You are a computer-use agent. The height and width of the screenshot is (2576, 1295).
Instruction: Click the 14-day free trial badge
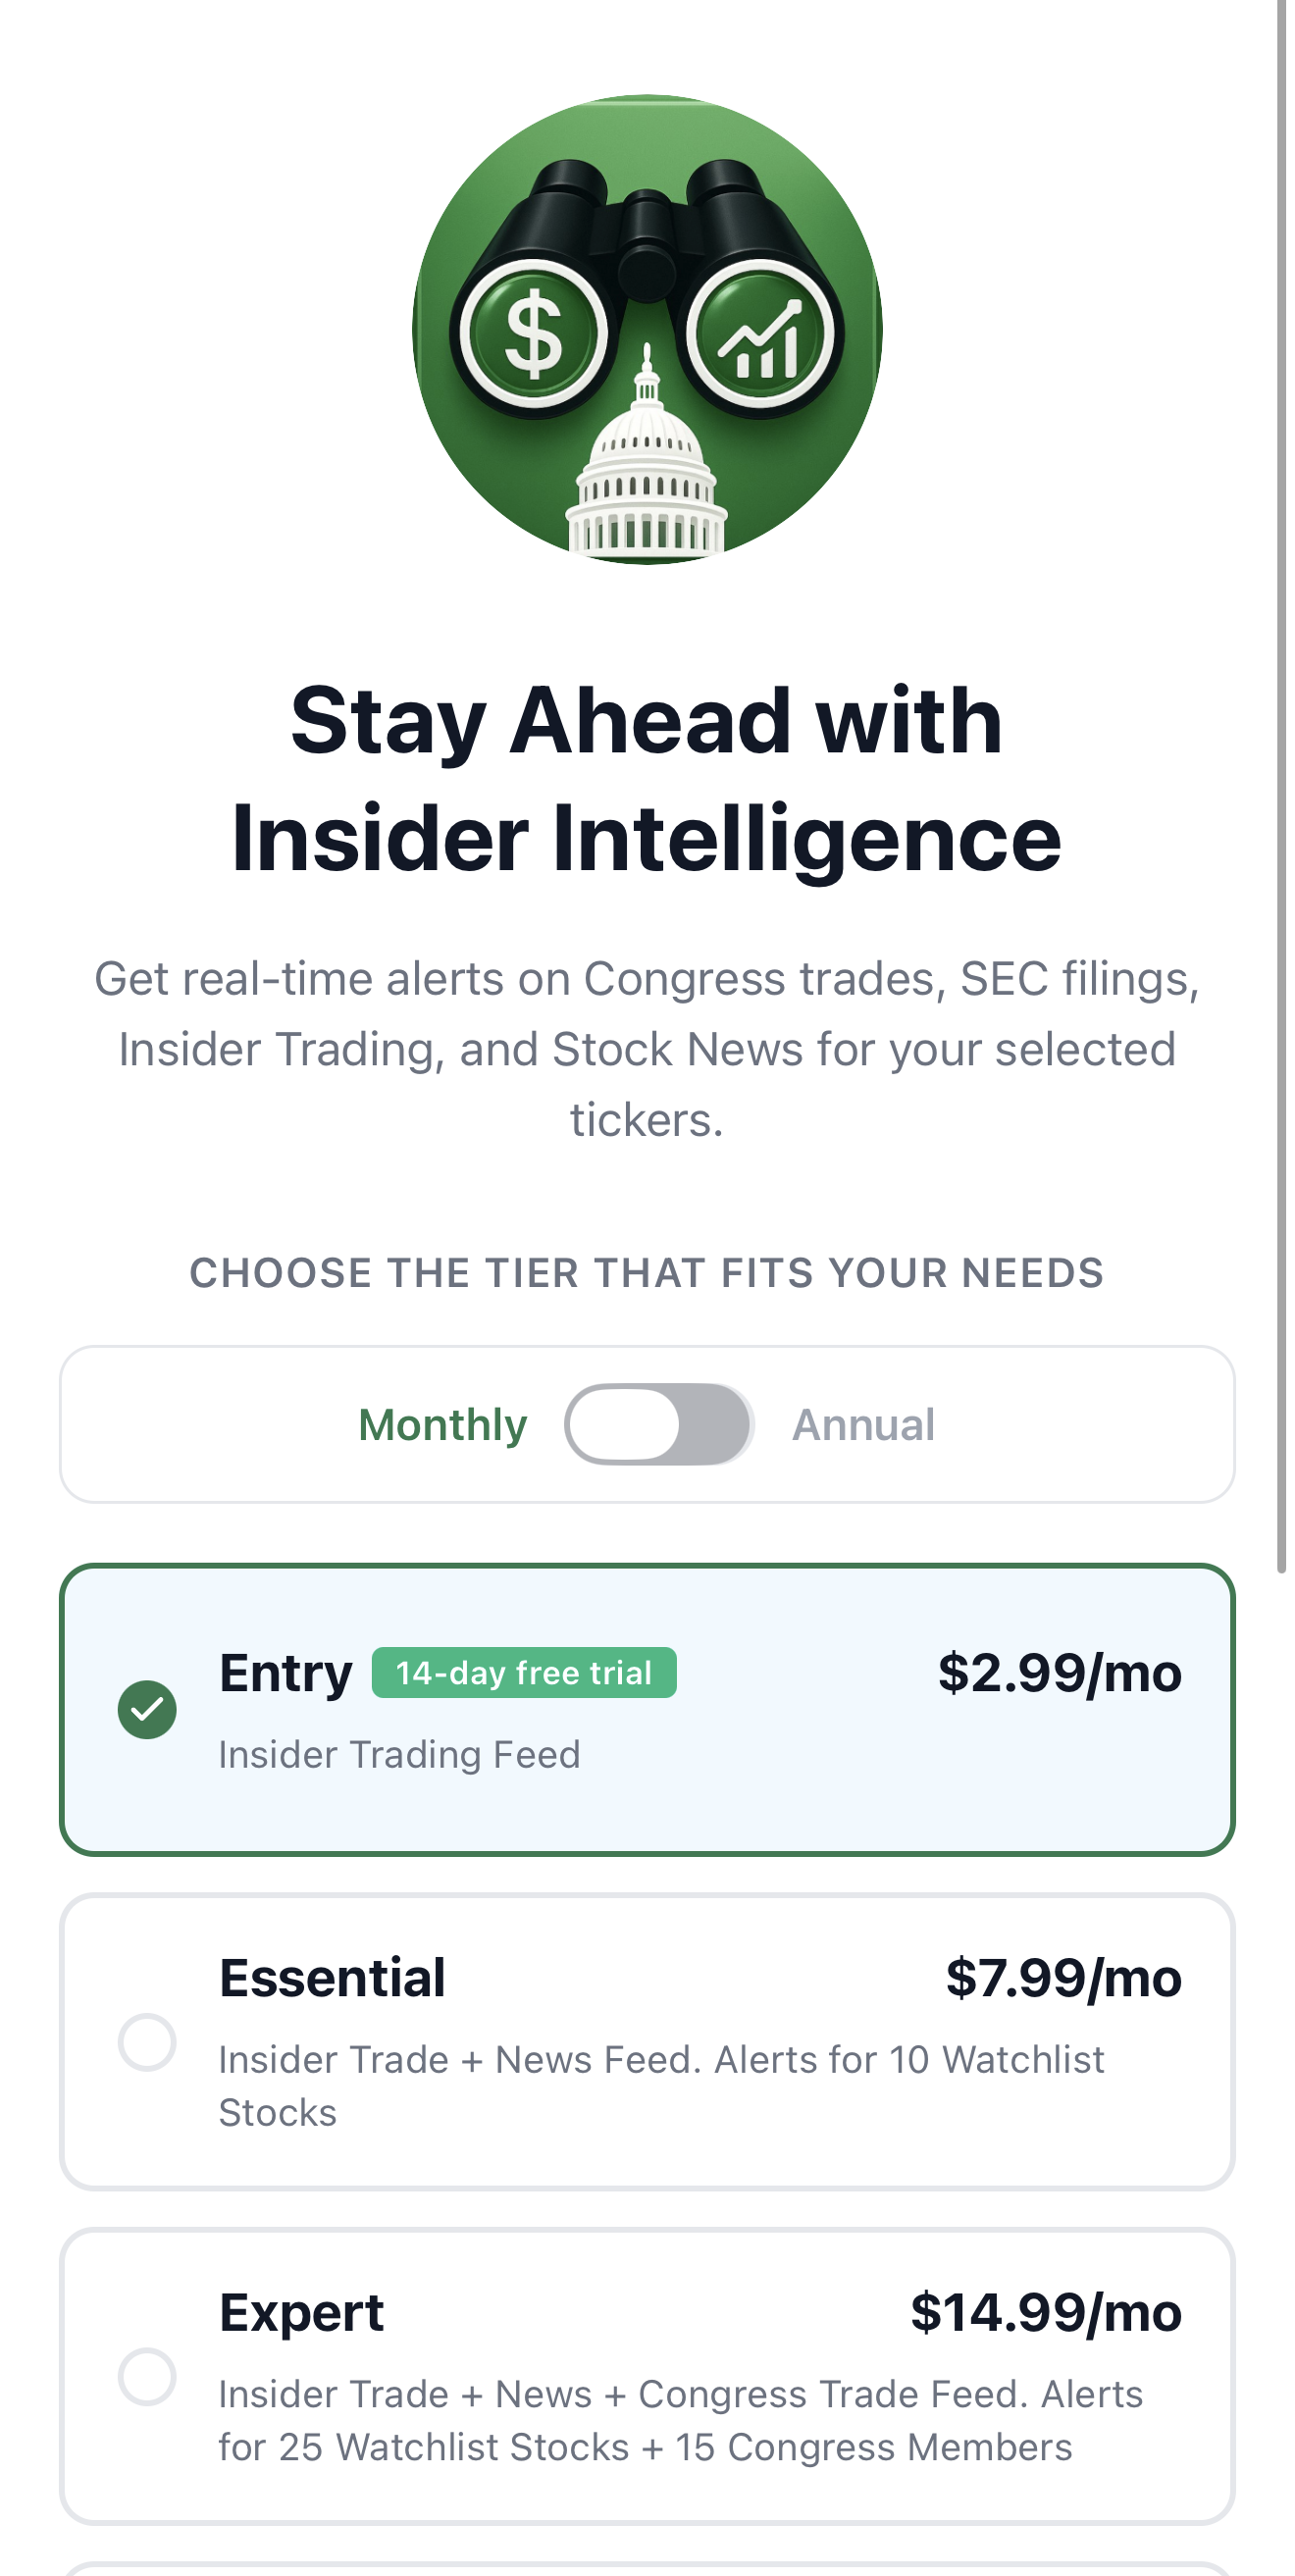tap(525, 1672)
